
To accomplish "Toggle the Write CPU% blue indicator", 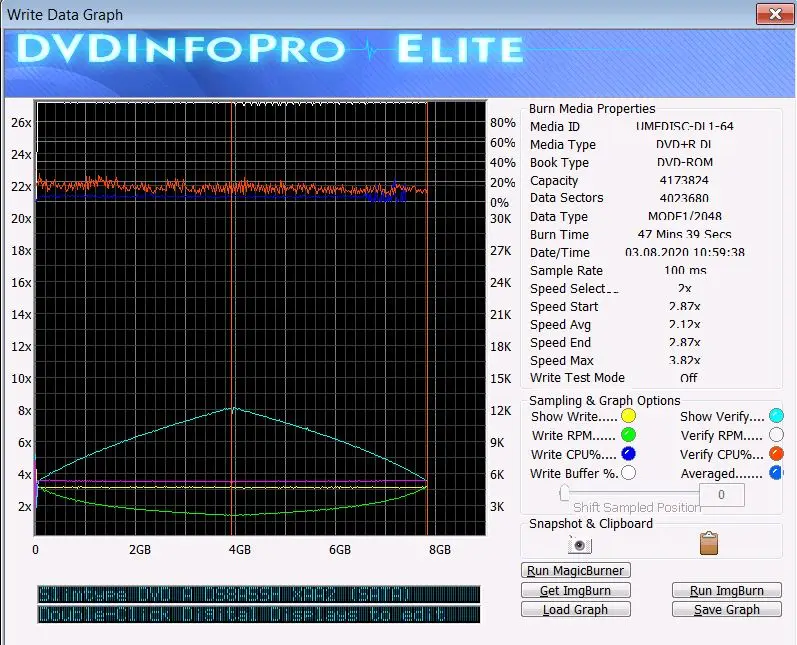I will [x=628, y=453].
